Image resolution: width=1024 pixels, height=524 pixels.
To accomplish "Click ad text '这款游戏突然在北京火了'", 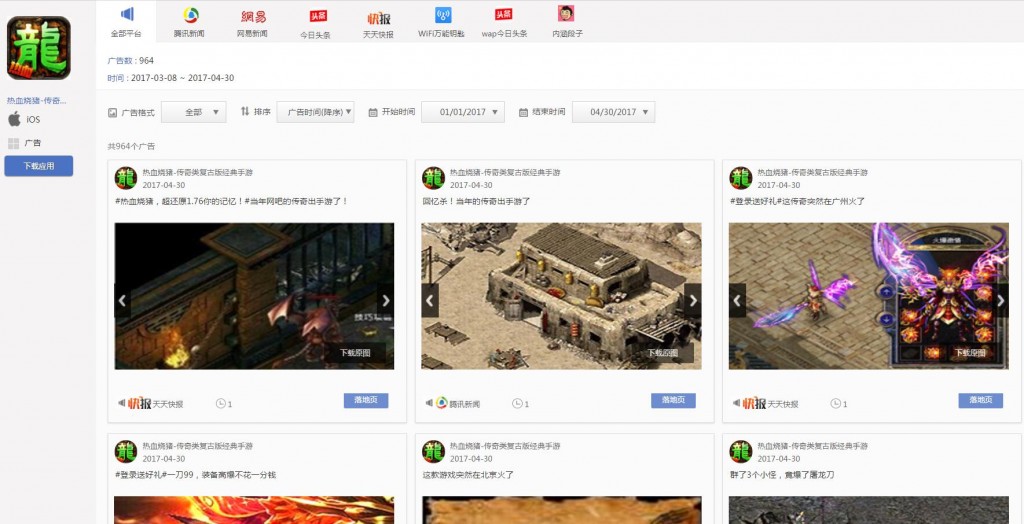I will (468, 475).
